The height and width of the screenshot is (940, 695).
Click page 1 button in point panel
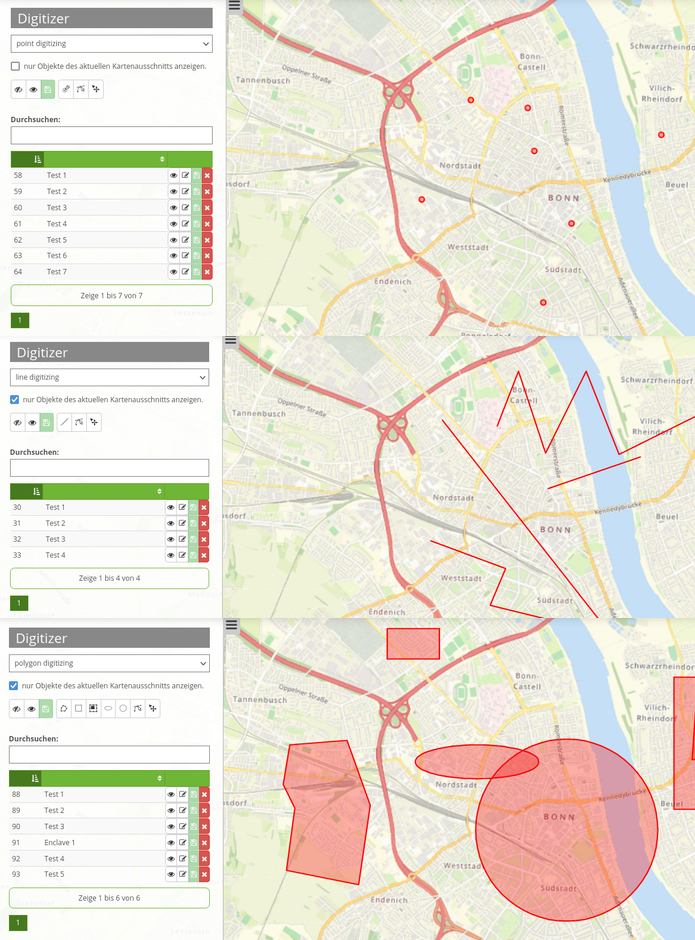[20, 320]
